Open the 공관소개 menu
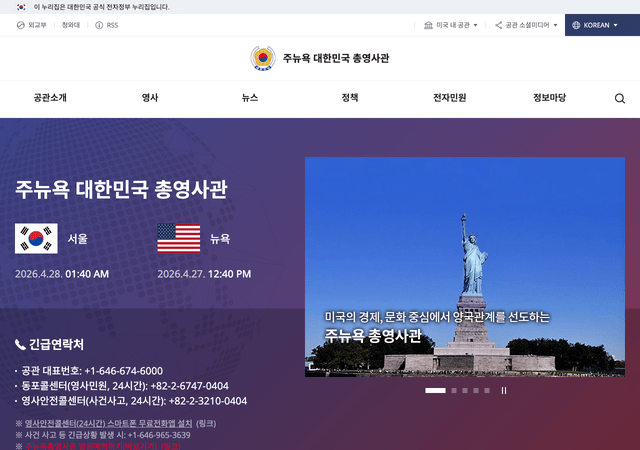 50,98
